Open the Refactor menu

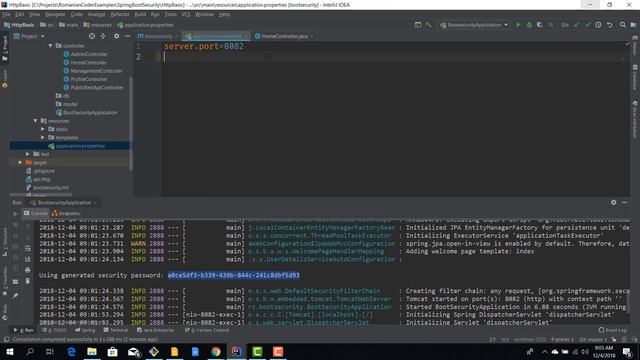click(x=120, y=14)
